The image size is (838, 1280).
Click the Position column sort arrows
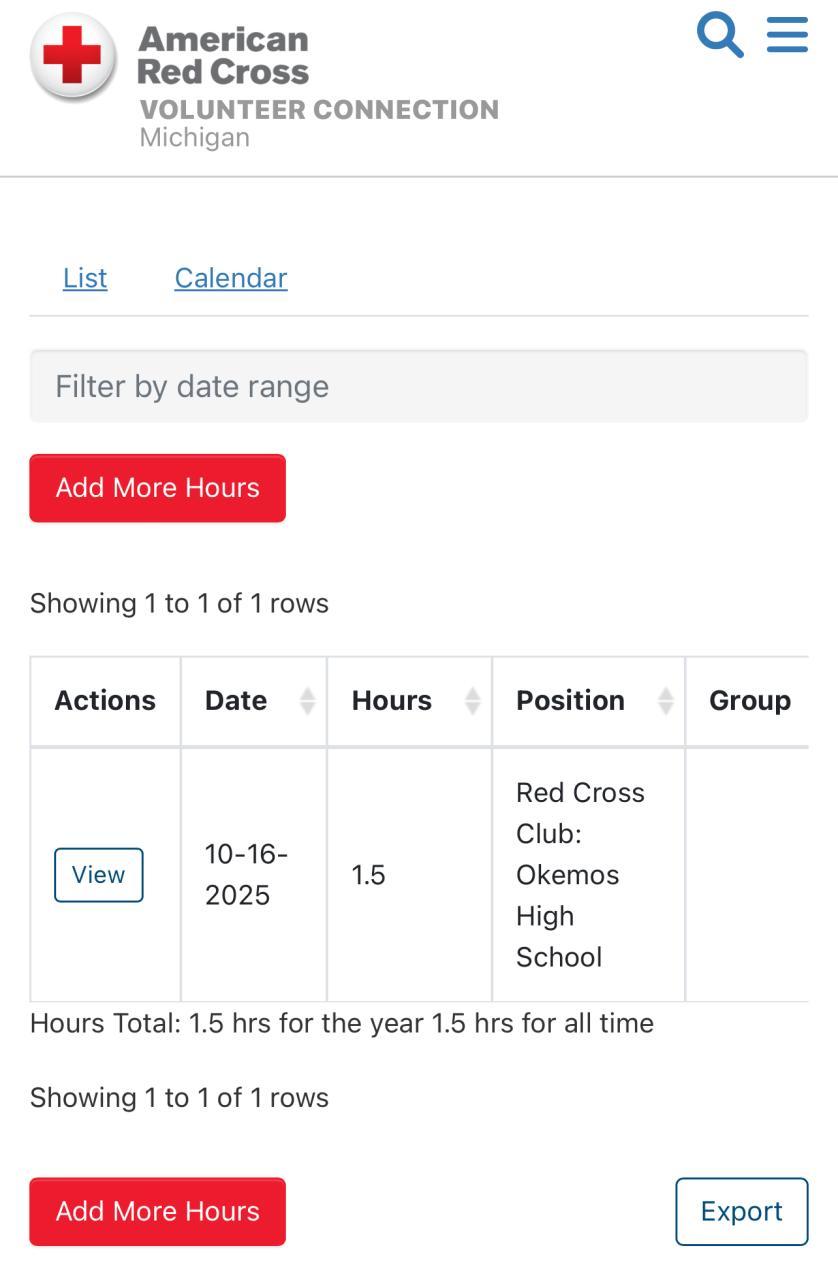point(666,701)
